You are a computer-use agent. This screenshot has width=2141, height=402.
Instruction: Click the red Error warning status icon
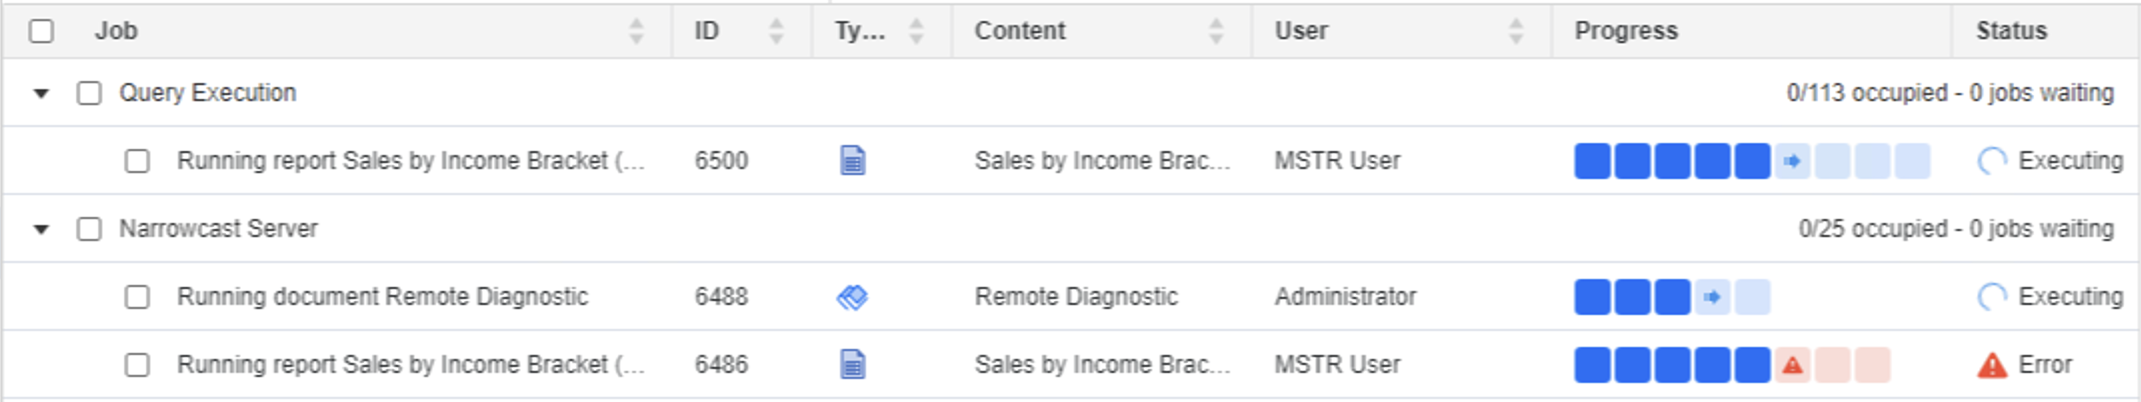pyautogui.click(x=1992, y=365)
